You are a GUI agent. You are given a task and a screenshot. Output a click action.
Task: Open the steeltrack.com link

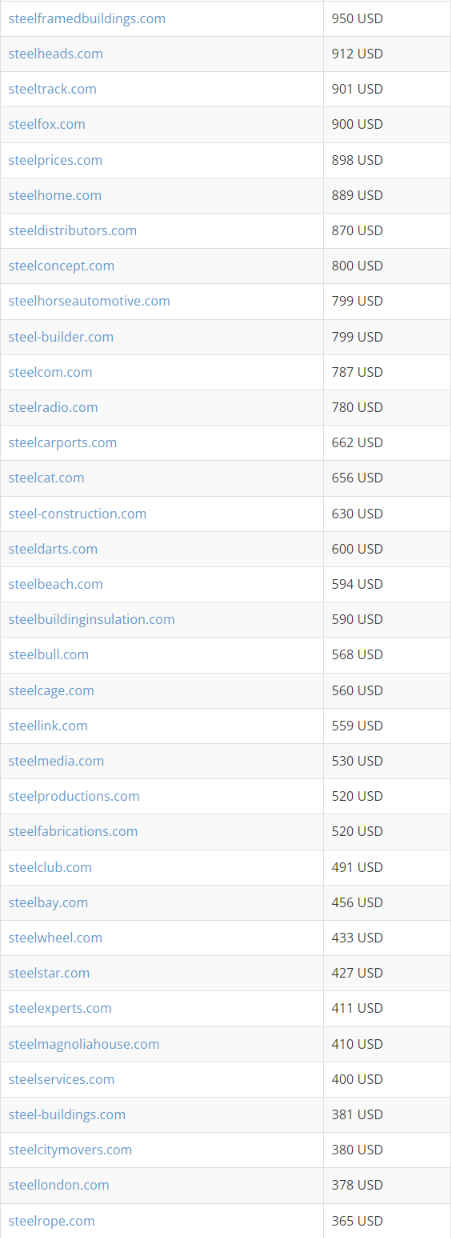[x=52, y=89]
